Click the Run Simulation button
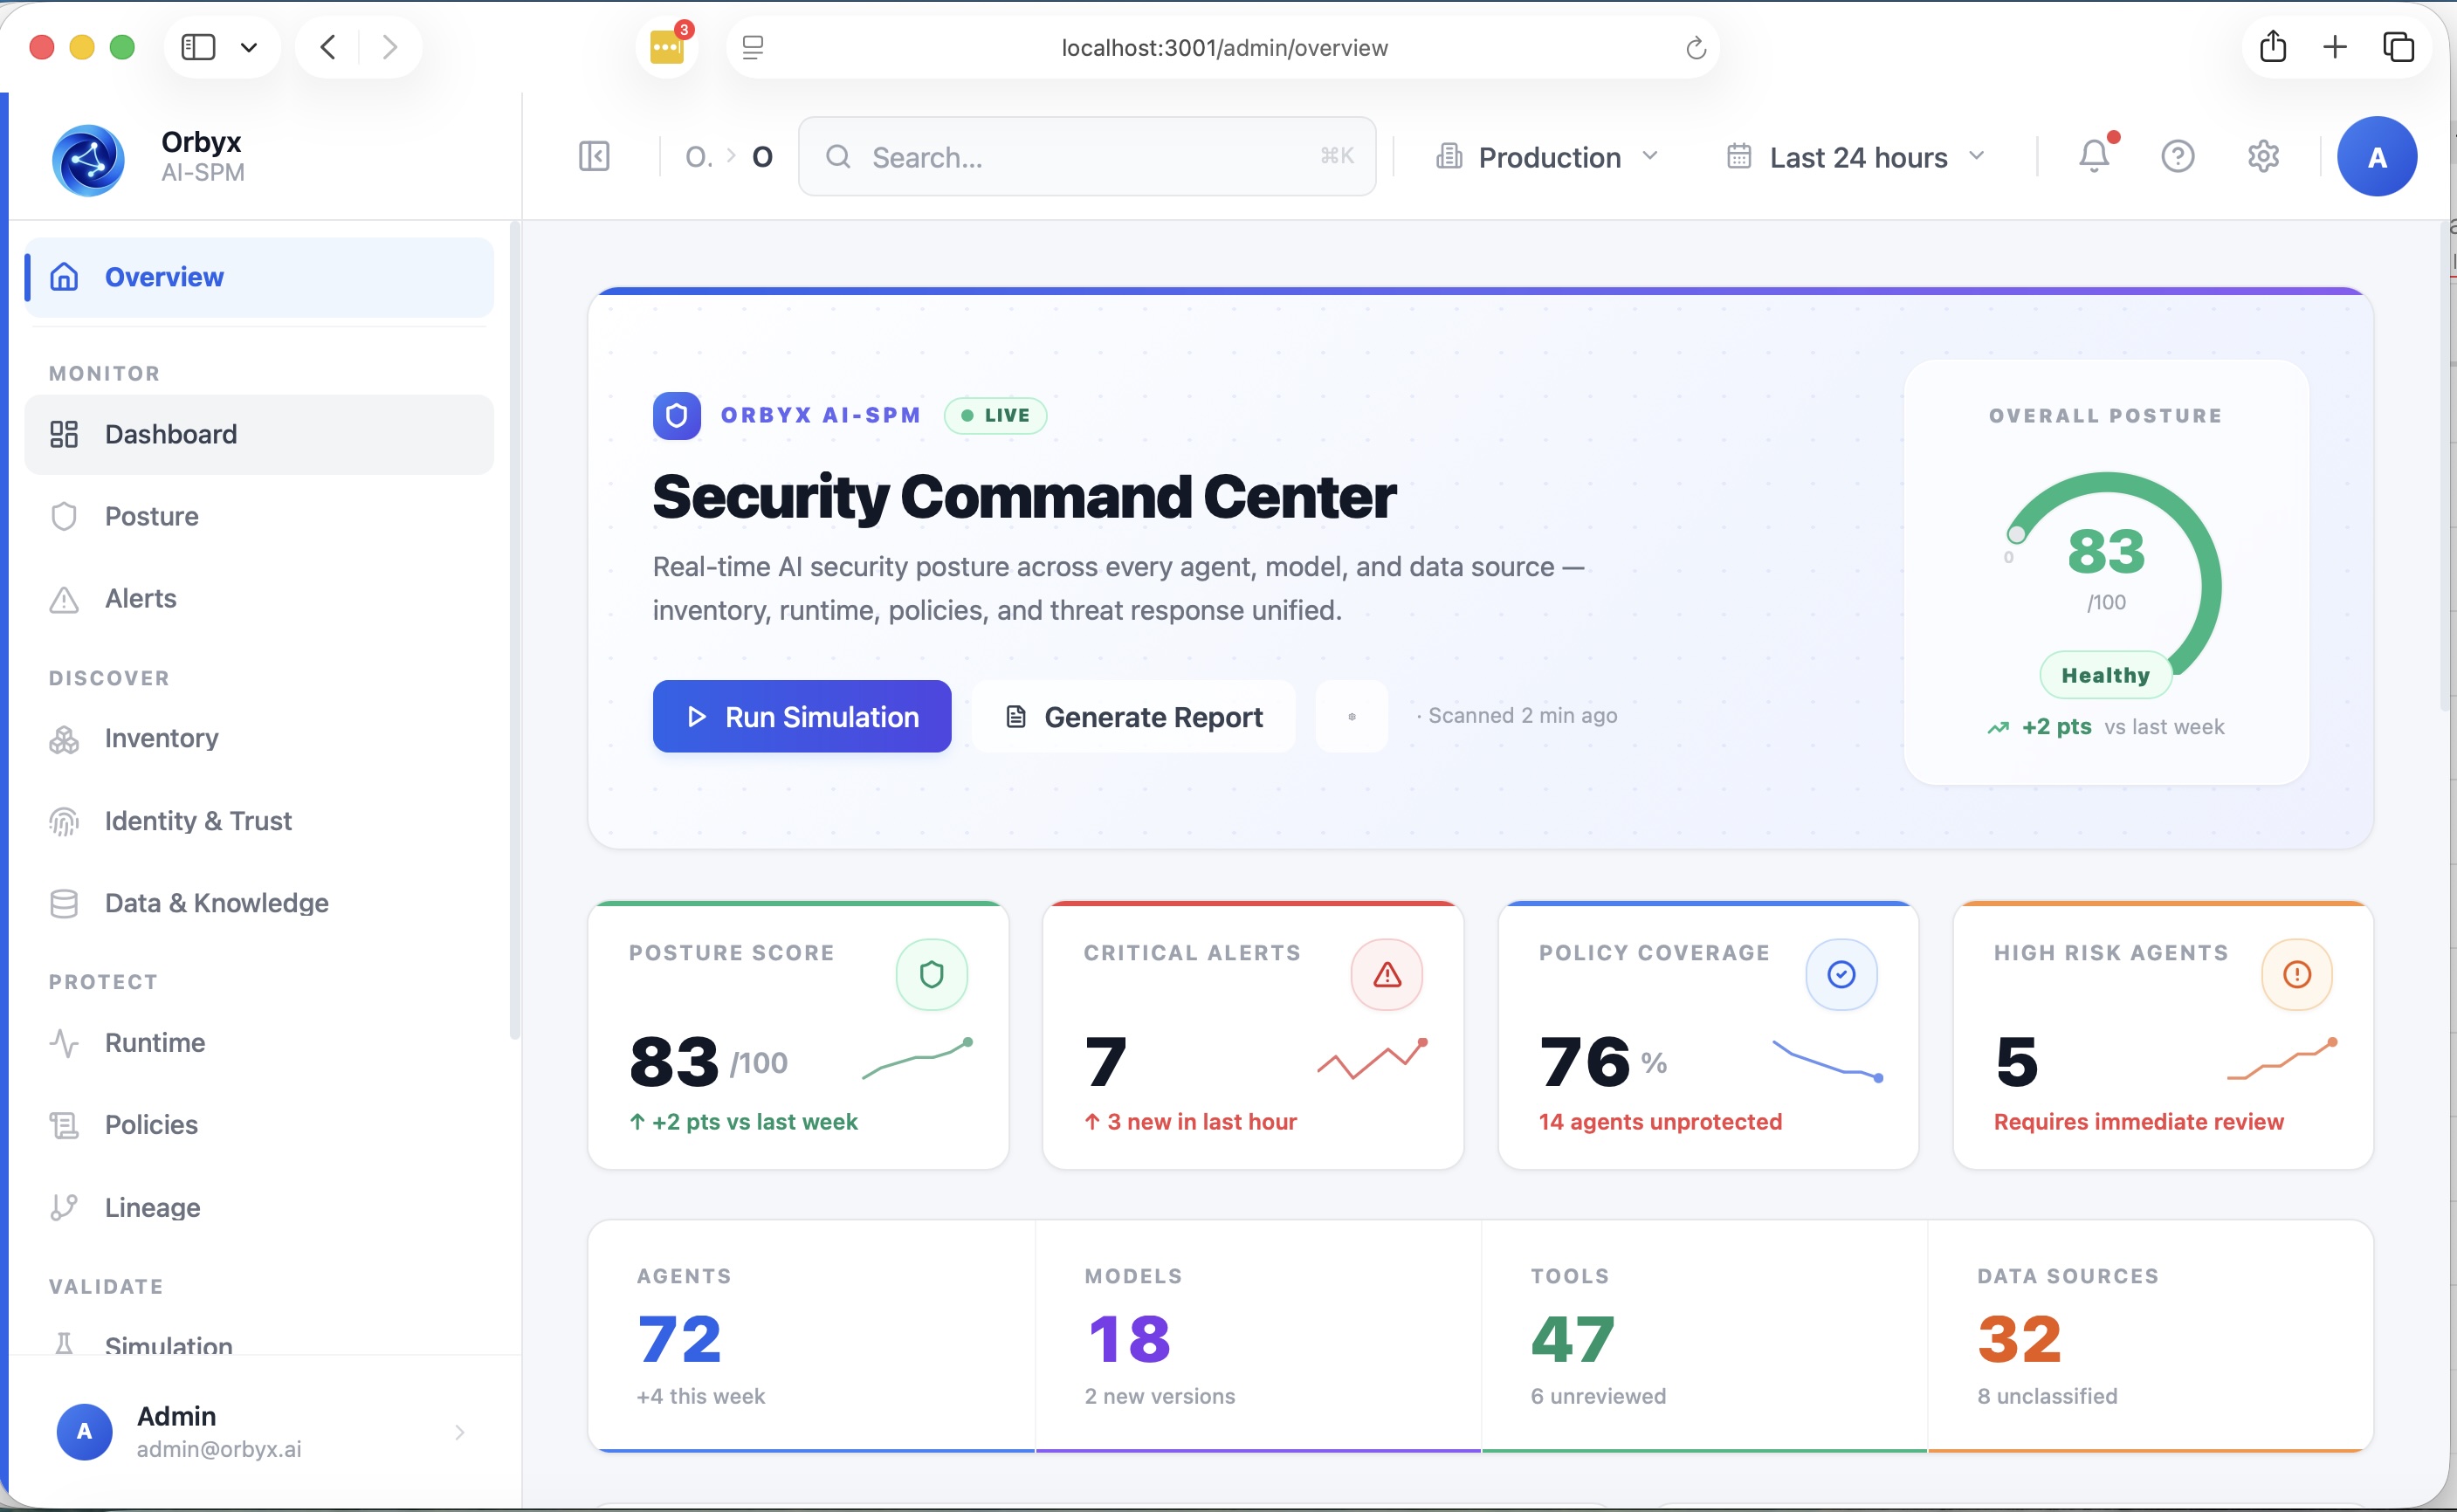Screen dimensions: 2457x1512 [x=802, y=716]
